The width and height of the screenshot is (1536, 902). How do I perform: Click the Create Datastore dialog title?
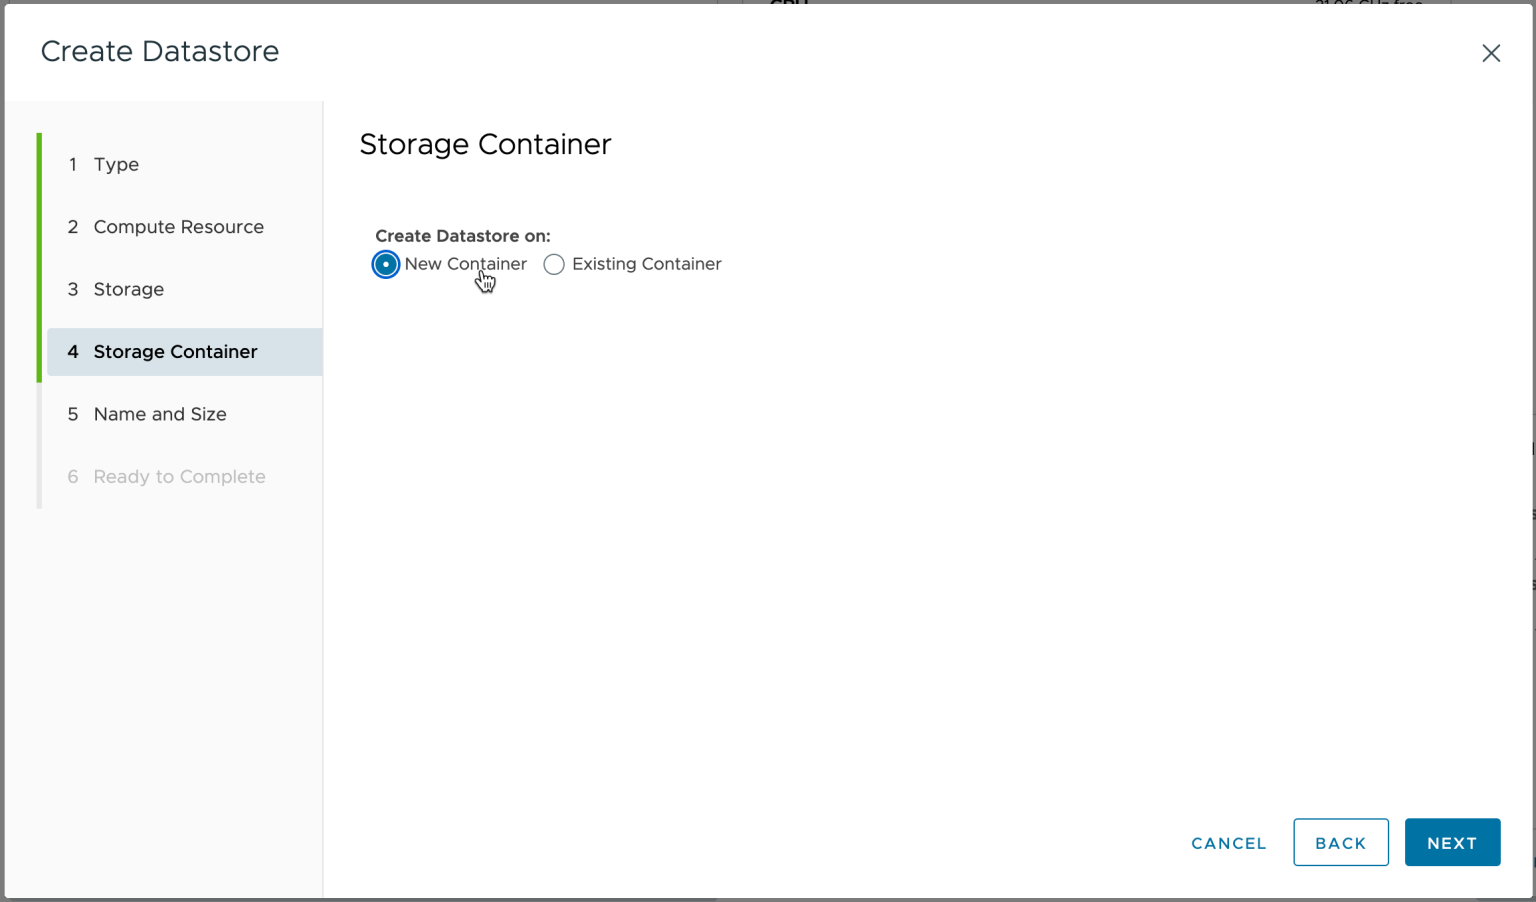(x=160, y=52)
